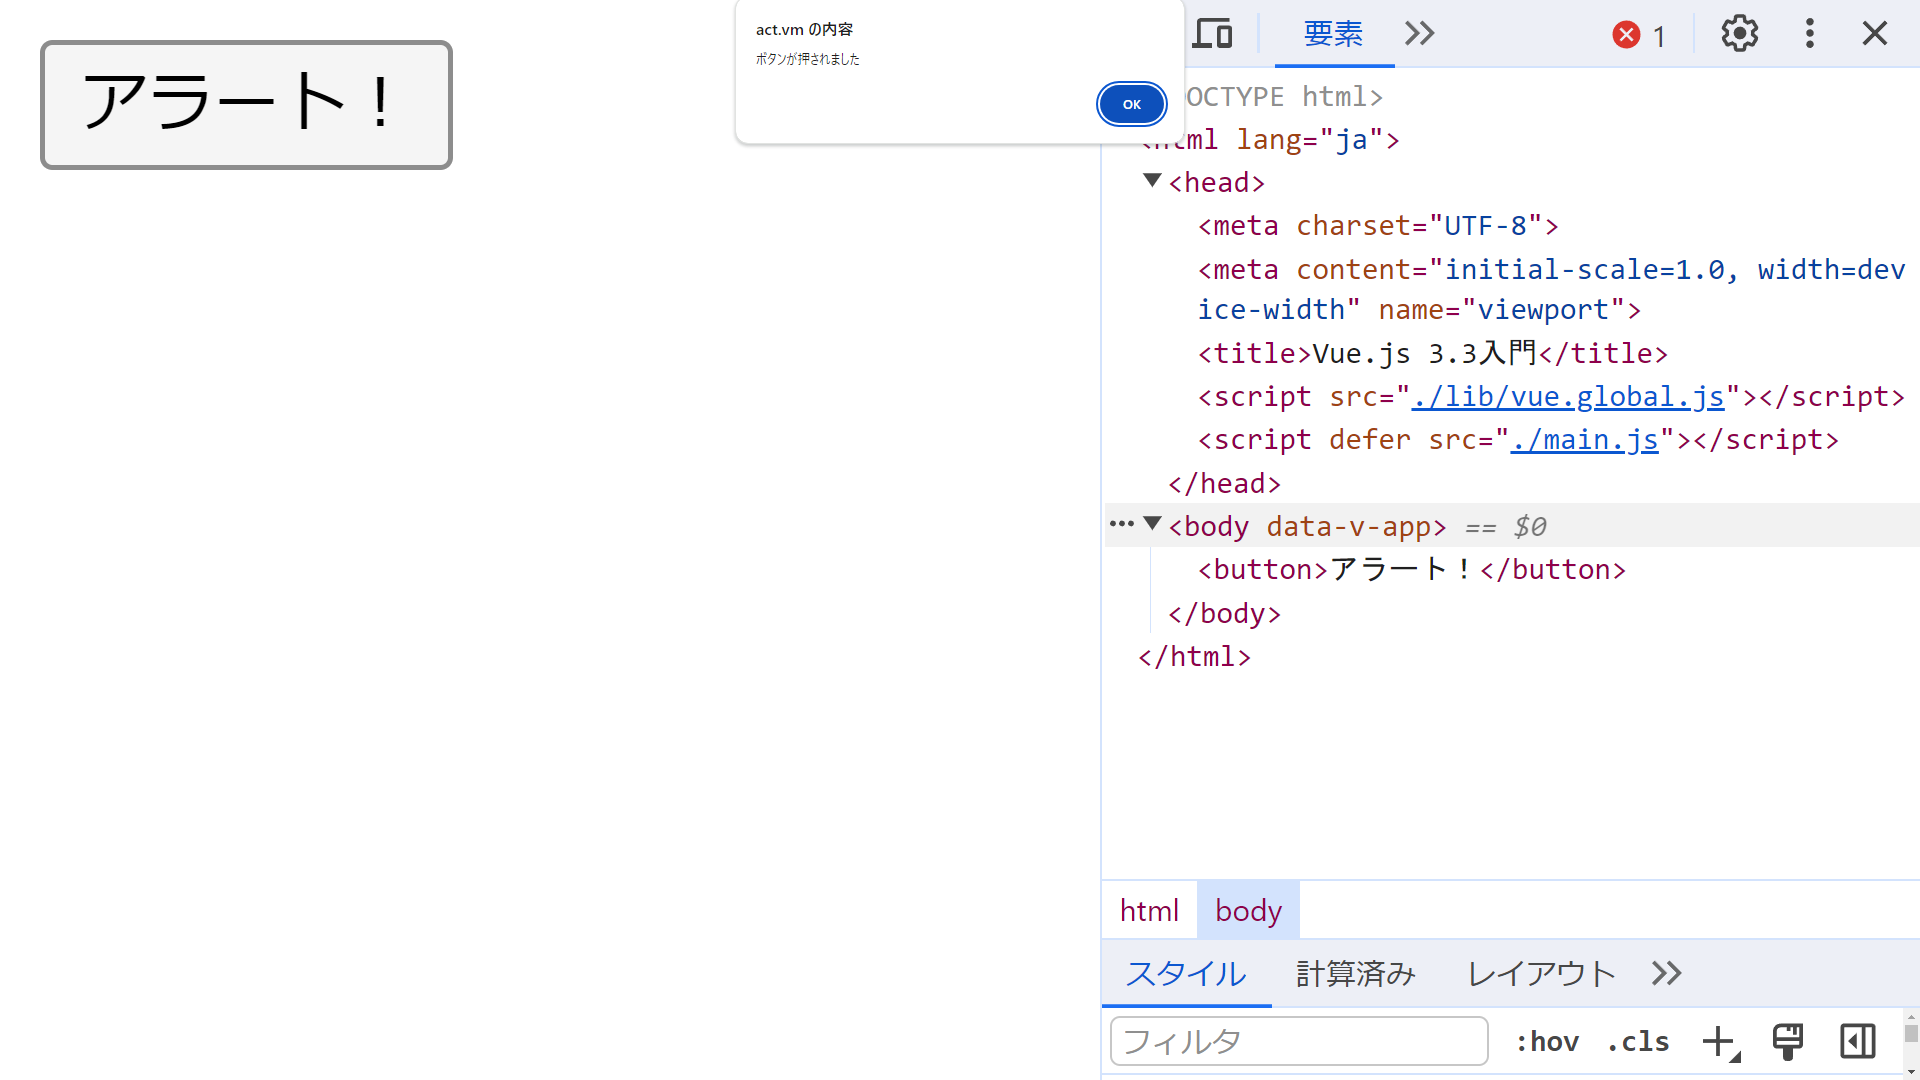Image resolution: width=1920 pixels, height=1080 pixels.
Task: Click the フィルタ styles filter field
Action: click(1298, 1042)
